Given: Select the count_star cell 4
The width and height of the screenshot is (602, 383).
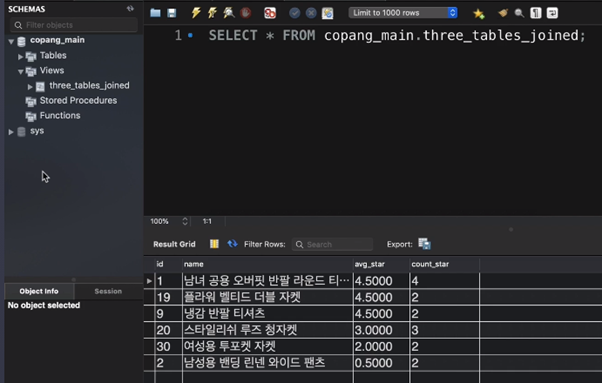Looking at the screenshot, I should (445, 281).
